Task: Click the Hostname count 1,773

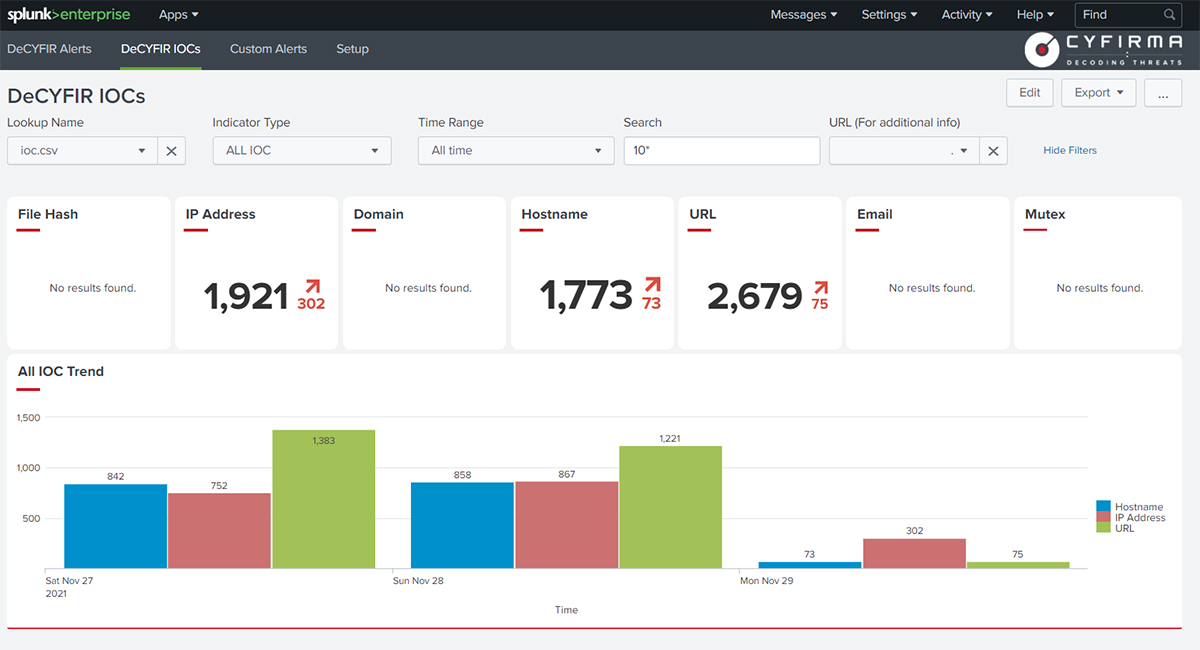Action: 586,296
